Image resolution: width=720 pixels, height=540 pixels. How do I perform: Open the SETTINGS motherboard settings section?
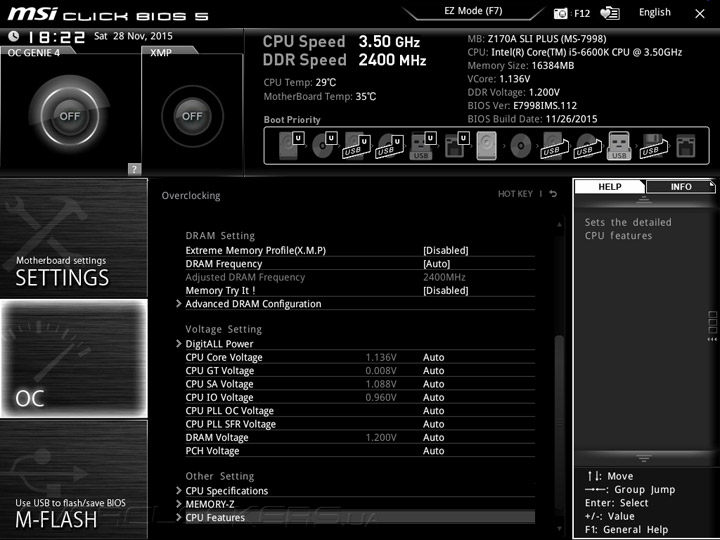pyautogui.click(x=73, y=238)
